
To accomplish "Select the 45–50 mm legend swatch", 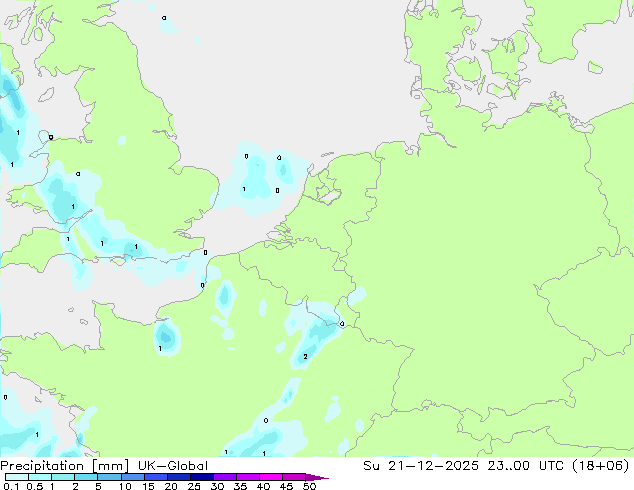I will (x=294, y=477).
